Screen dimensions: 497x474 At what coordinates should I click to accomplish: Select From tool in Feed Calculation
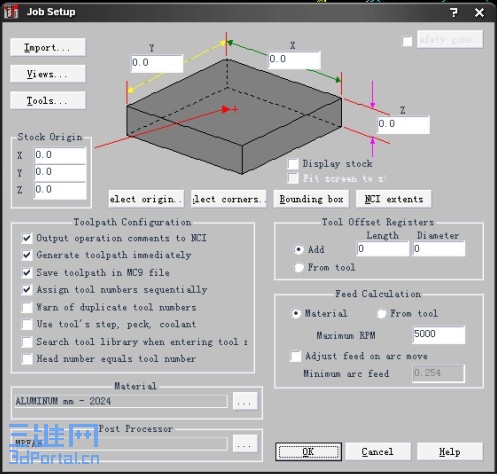click(x=381, y=314)
